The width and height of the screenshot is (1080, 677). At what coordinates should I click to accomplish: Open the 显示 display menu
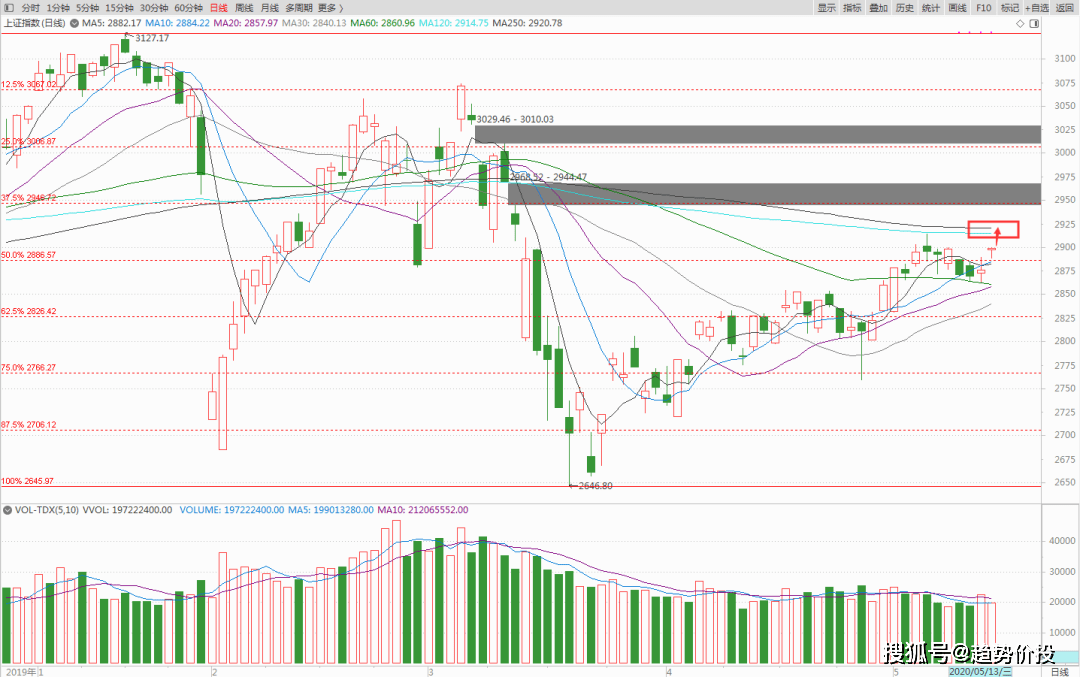click(x=826, y=7)
